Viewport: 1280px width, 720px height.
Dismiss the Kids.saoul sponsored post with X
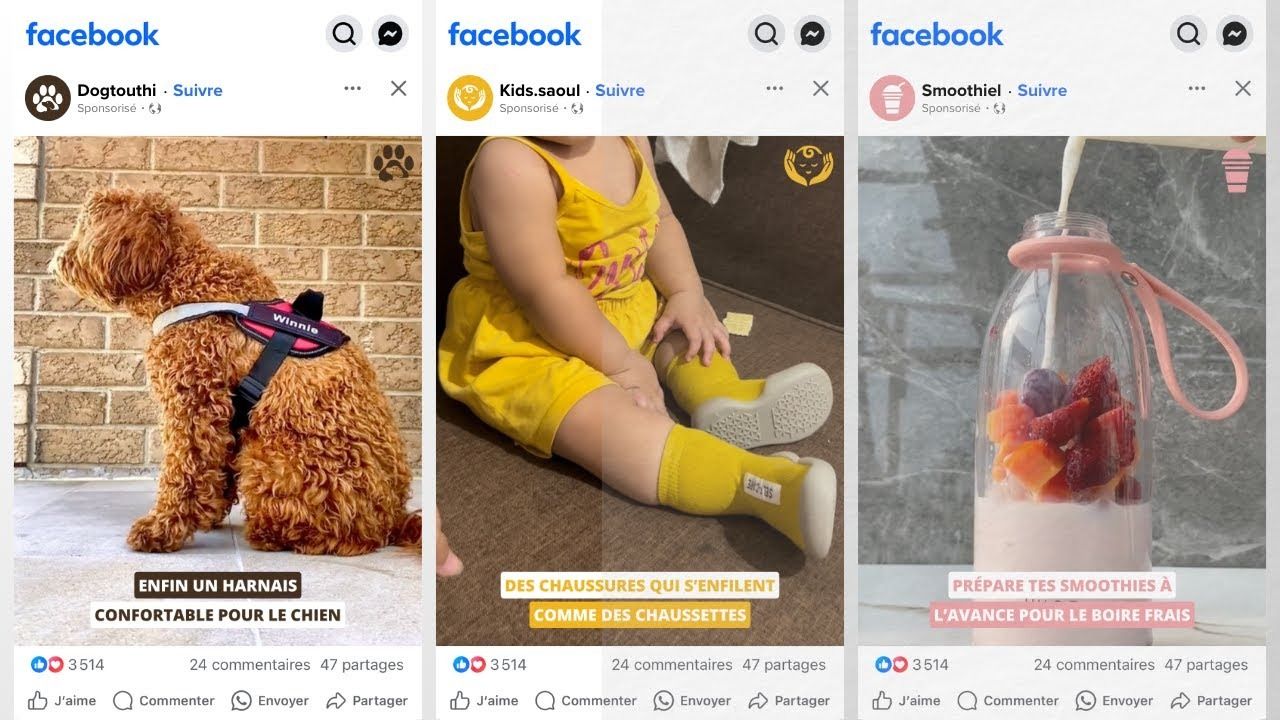coord(820,88)
